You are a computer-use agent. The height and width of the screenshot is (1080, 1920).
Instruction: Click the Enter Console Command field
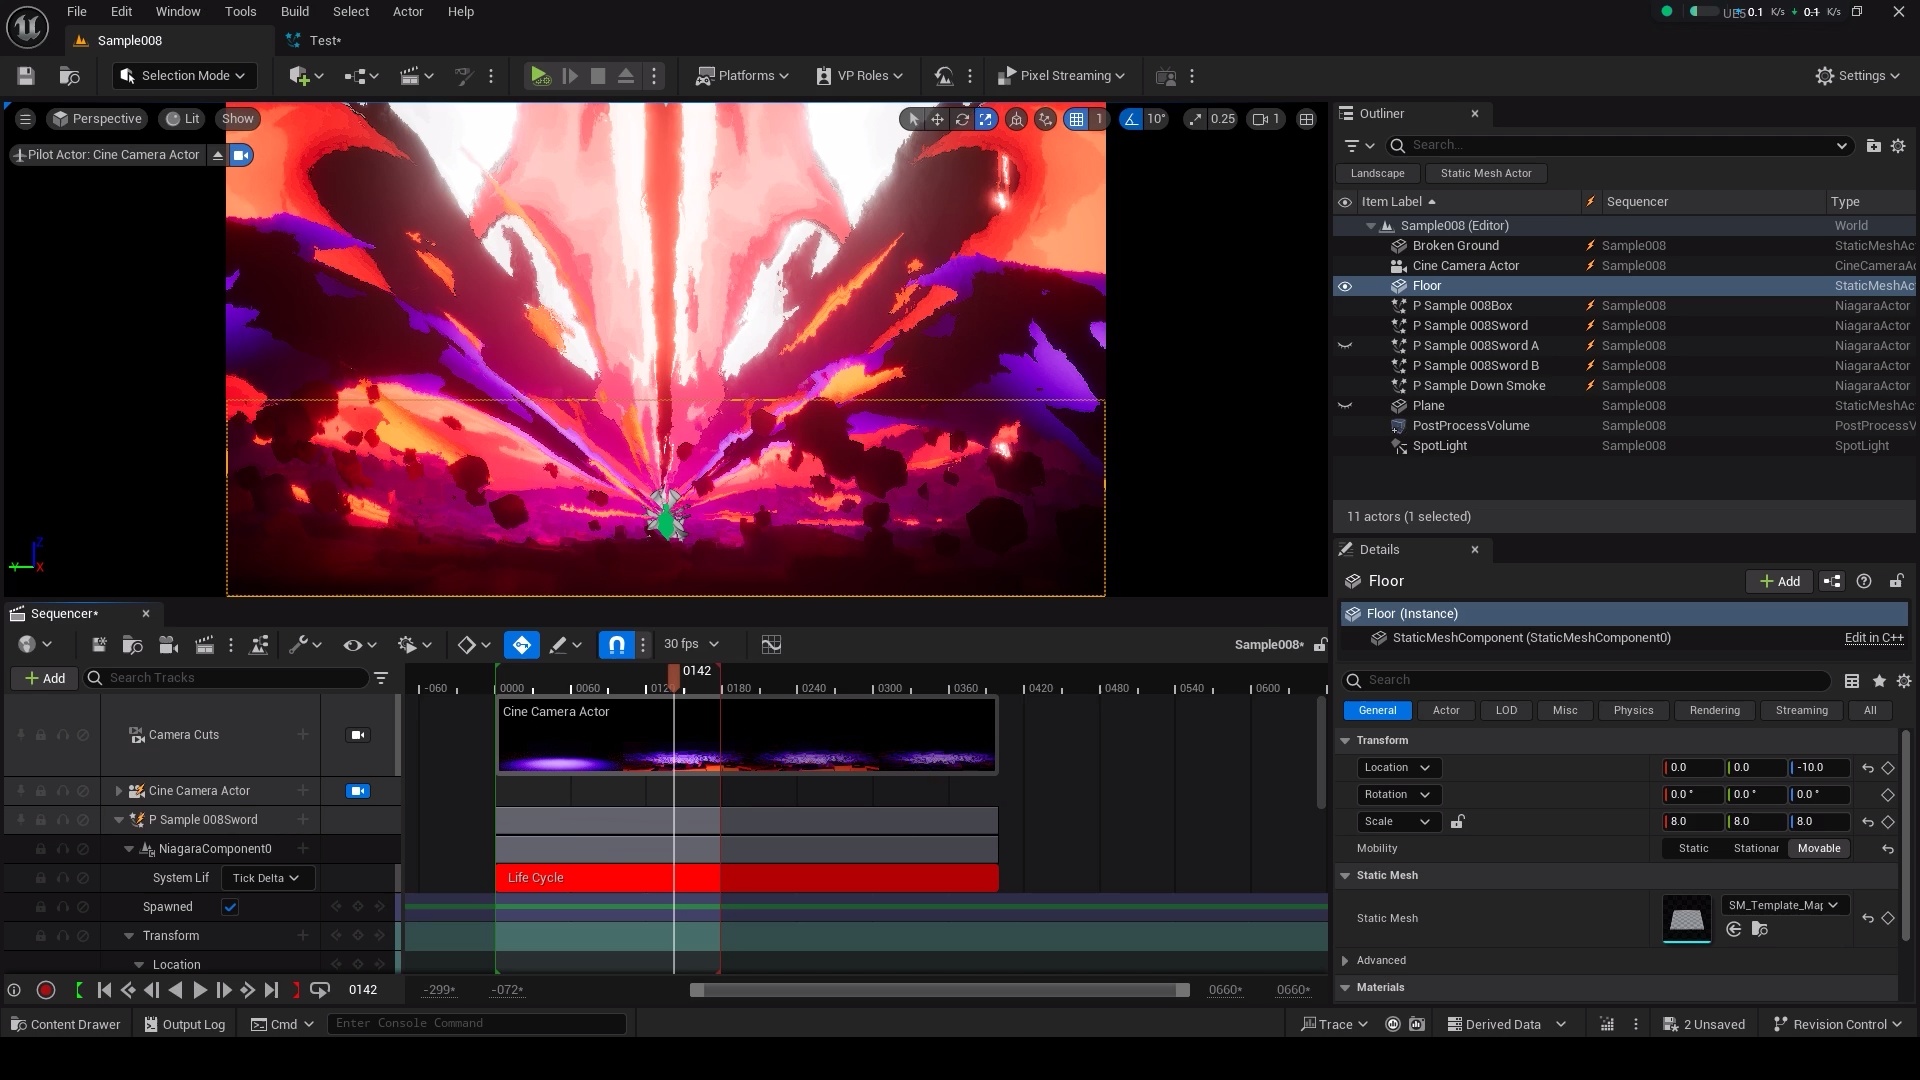pos(477,1023)
